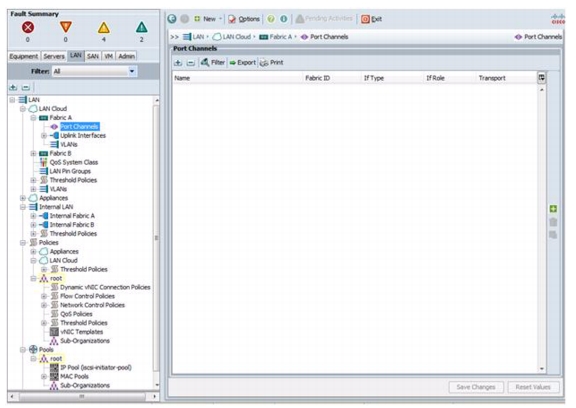Click Export in the Port Channels toolbar

(x=243, y=62)
